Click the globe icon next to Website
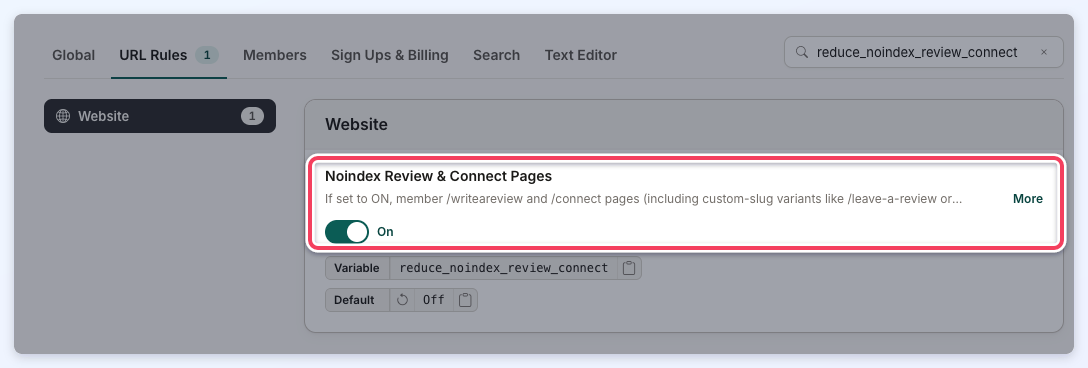 pyautogui.click(x=63, y=116)
